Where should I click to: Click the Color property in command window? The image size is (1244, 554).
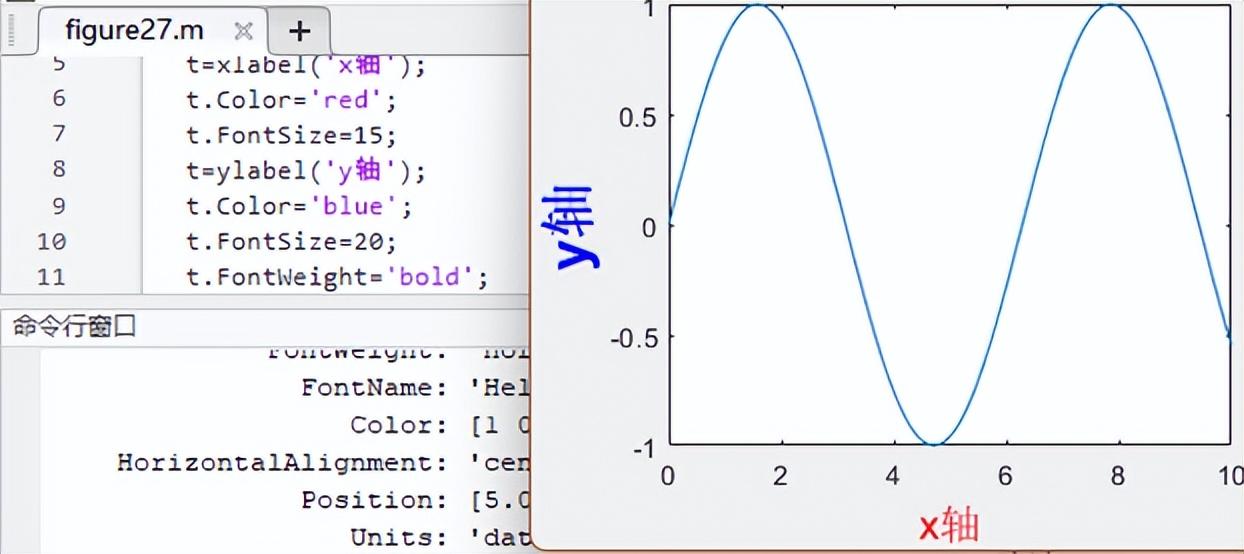pos(399,425)
